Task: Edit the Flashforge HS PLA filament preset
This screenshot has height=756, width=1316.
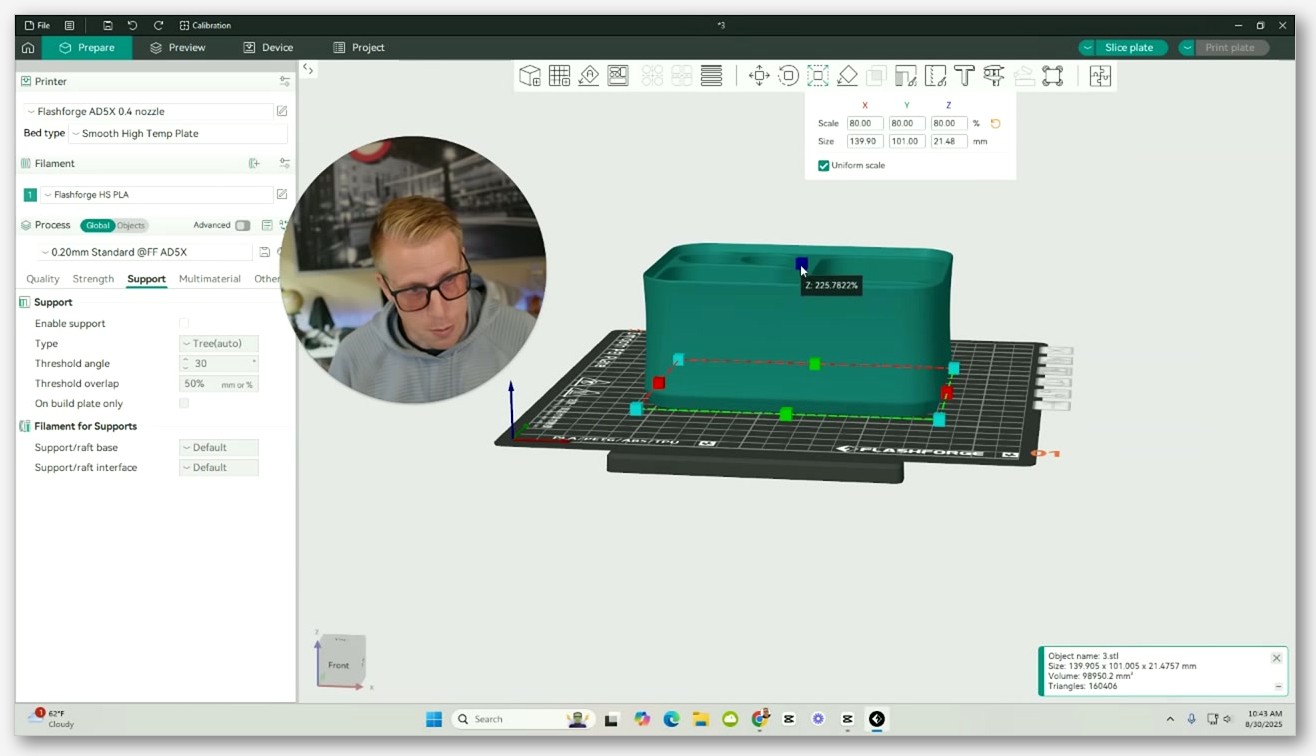Action: tap(282, 194)
